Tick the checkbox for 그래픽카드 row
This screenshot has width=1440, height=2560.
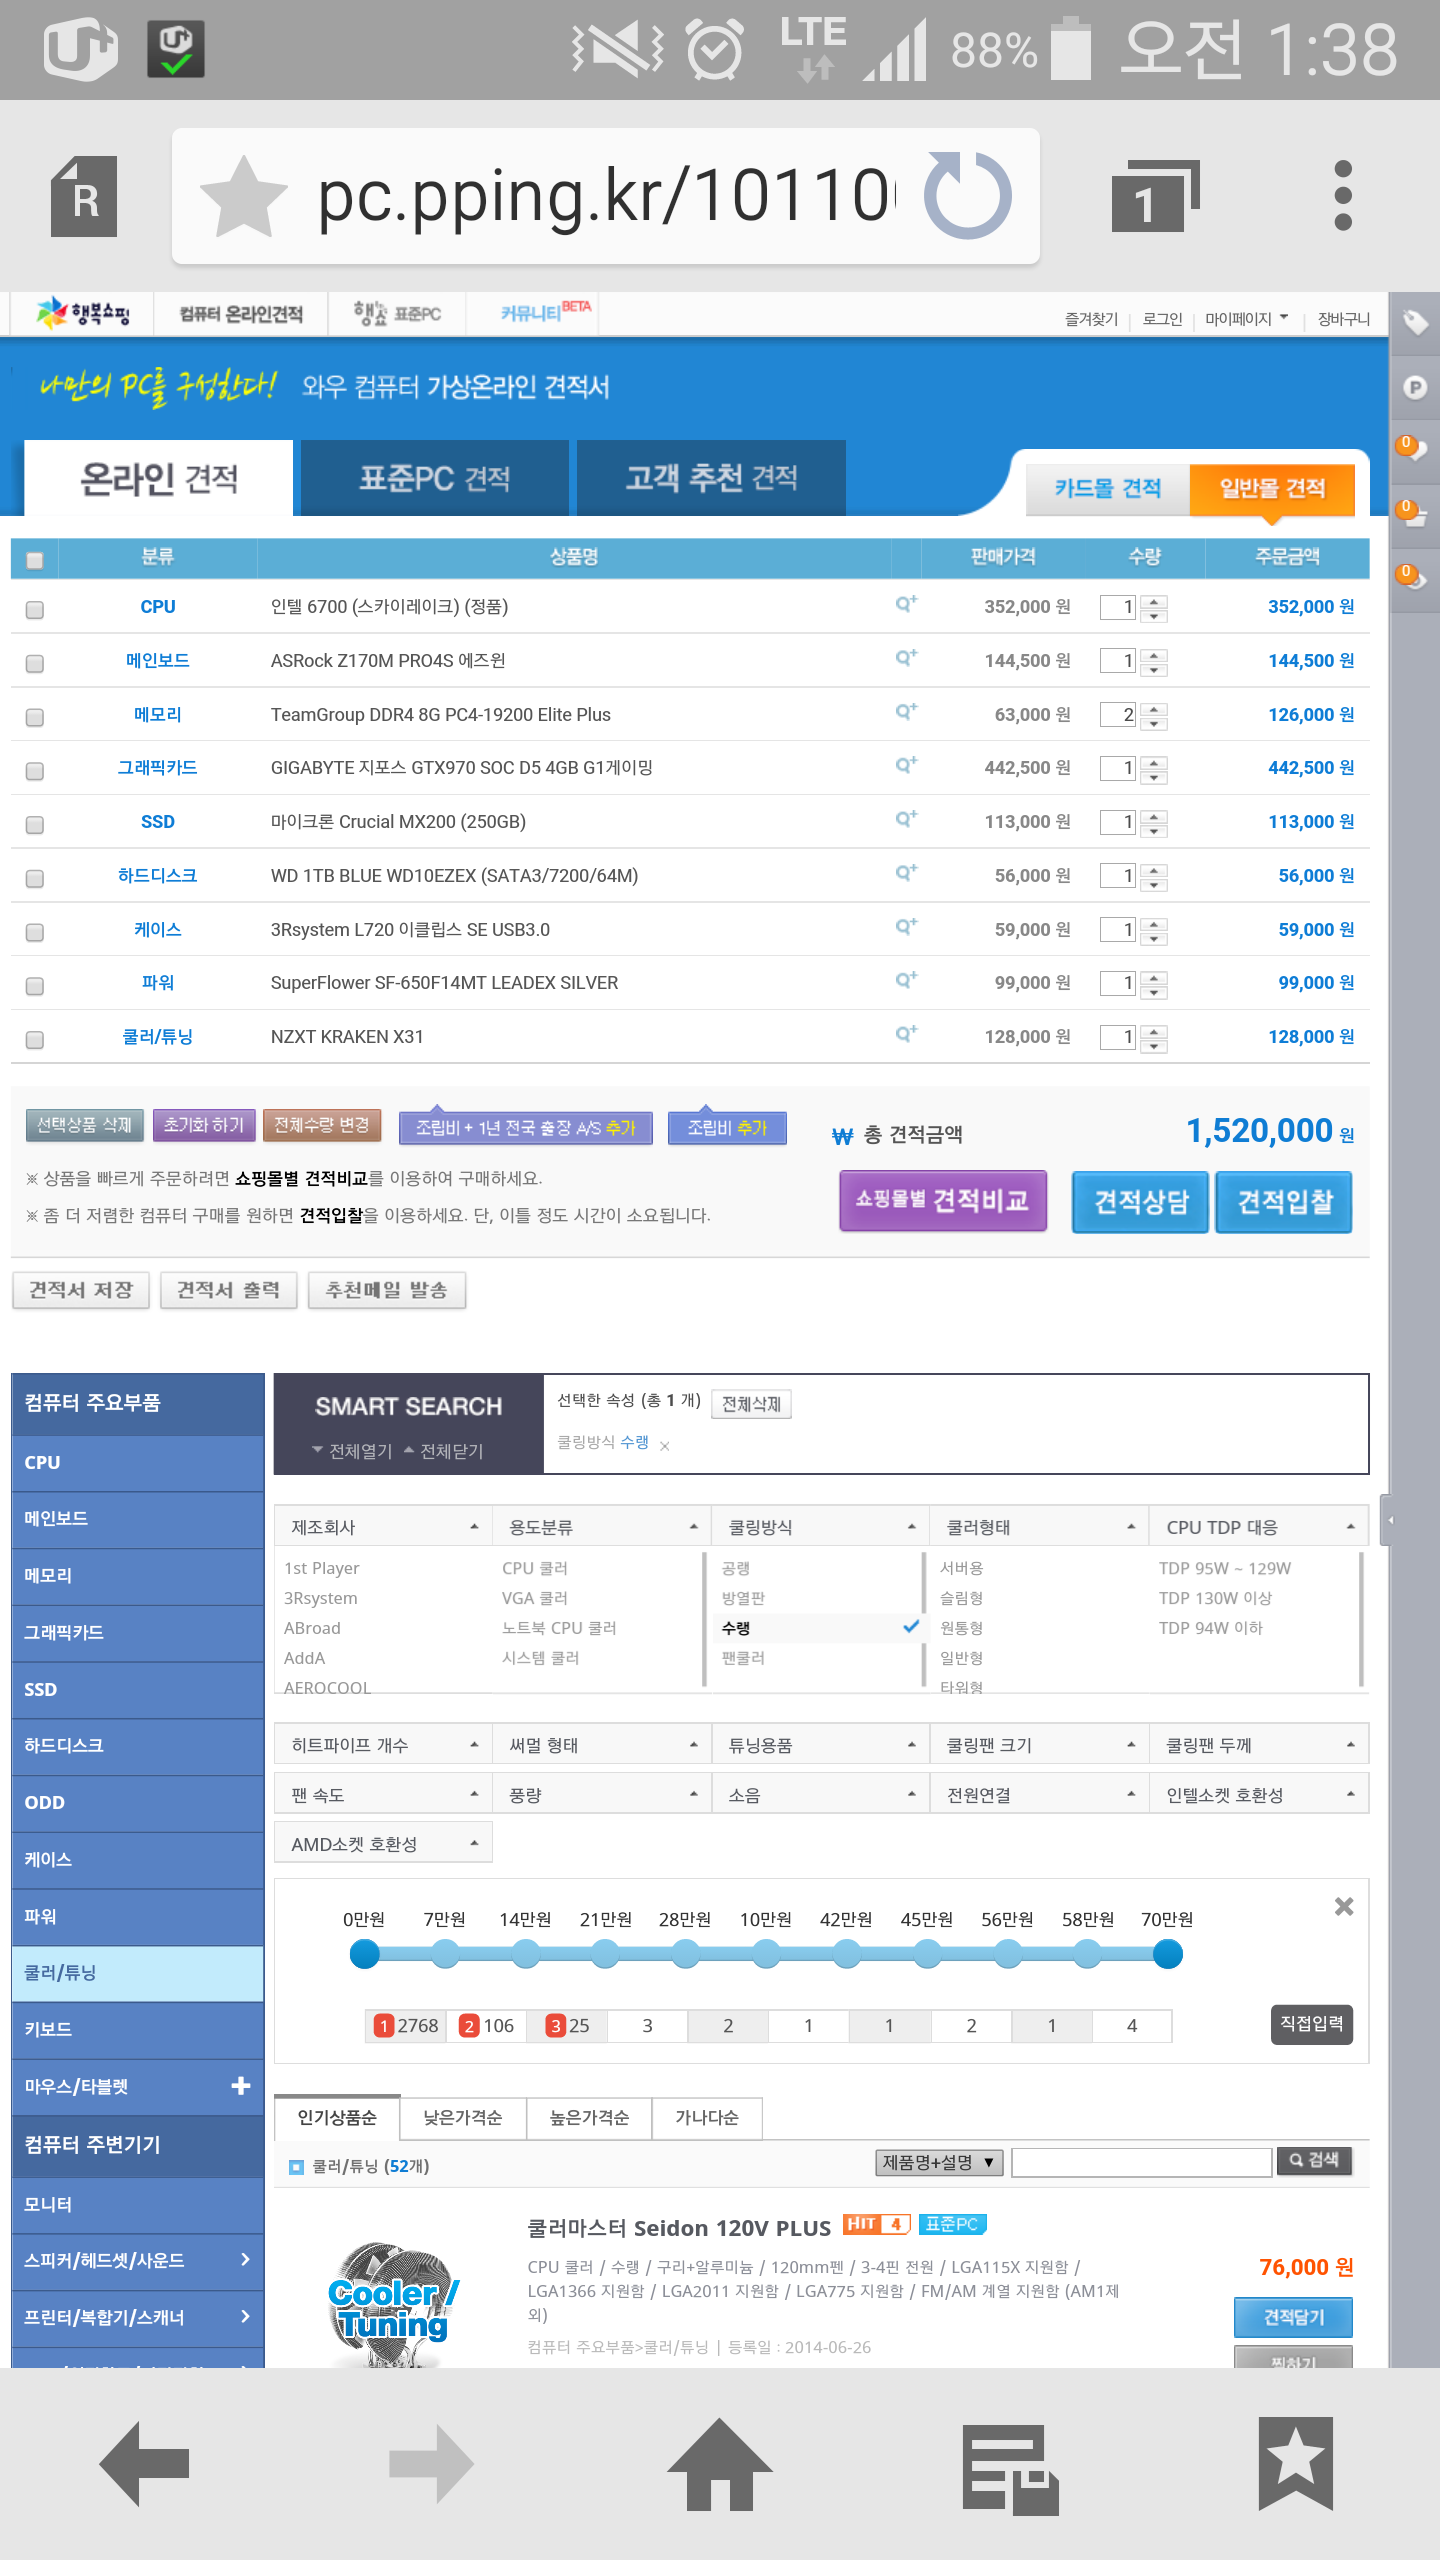[x=35, y=771]
